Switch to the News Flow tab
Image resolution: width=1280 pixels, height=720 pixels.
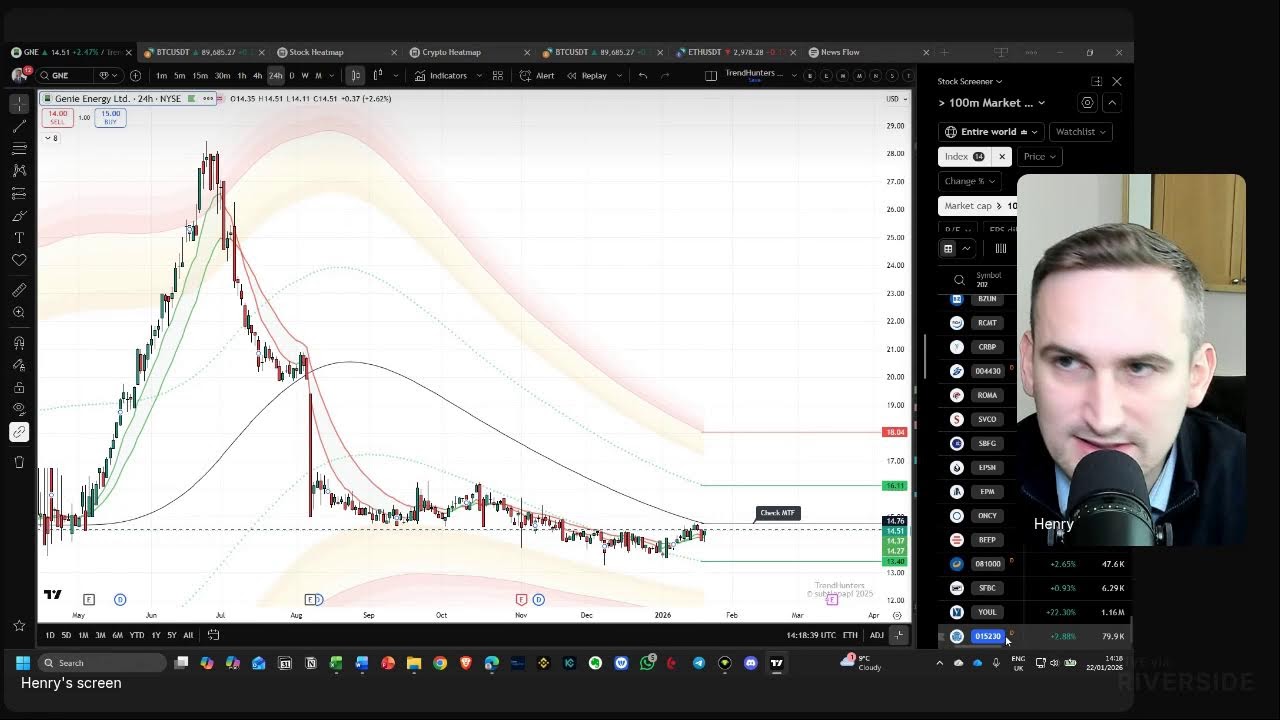tap(840, 52)
